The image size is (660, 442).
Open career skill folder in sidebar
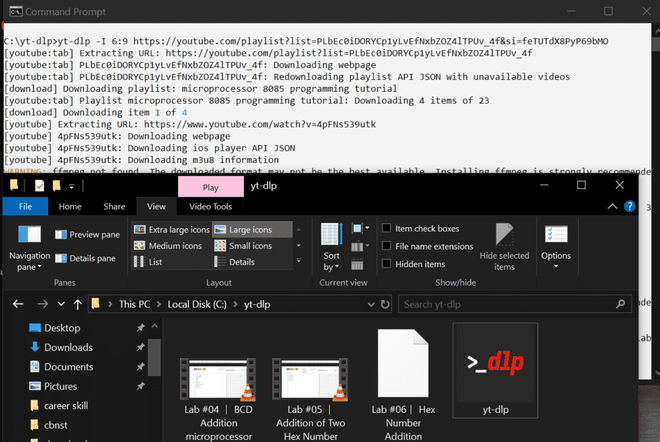66,405
